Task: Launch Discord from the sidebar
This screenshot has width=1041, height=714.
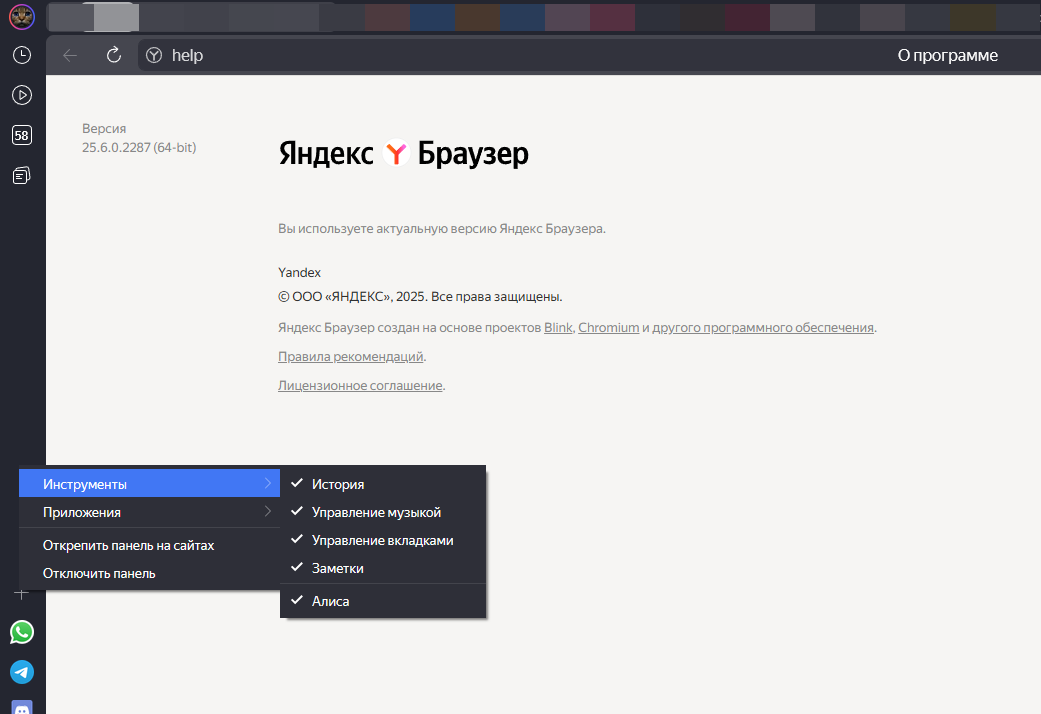Action: tap(22, 707)
